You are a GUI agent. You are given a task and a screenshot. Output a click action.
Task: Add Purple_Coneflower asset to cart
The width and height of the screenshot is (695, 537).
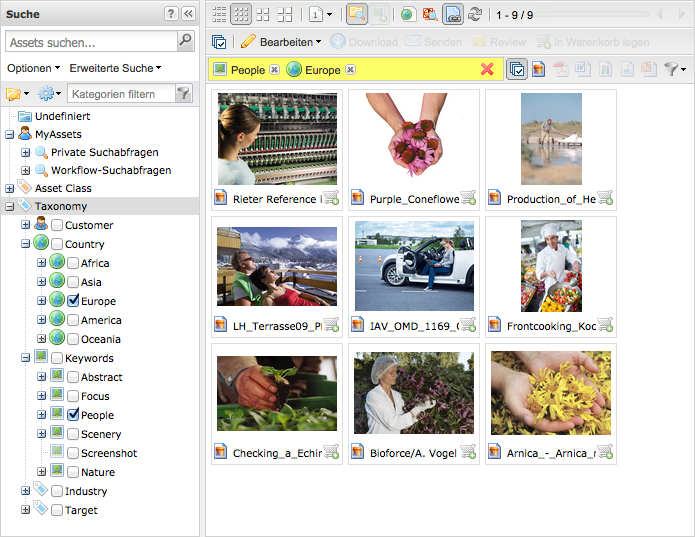pos(468,198)
